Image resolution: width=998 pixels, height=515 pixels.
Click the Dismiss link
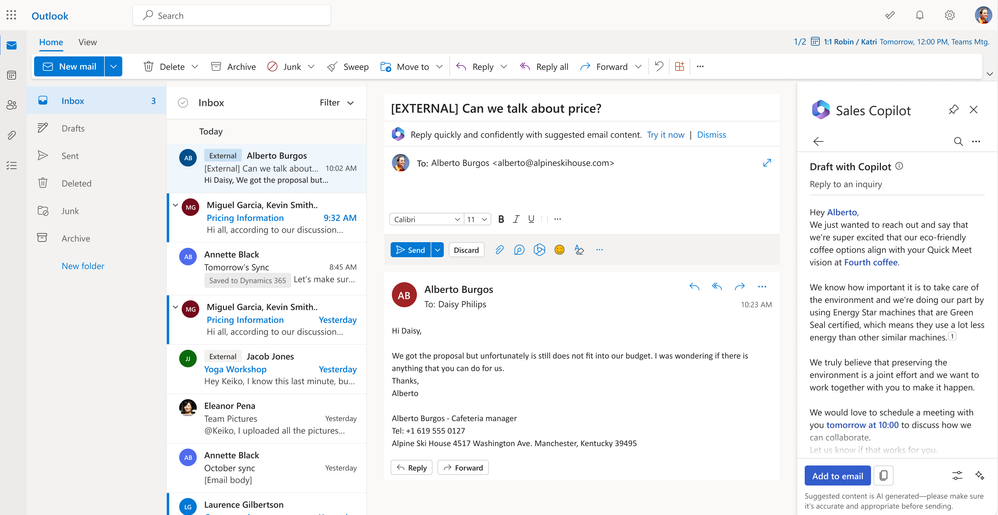(712, 135)
